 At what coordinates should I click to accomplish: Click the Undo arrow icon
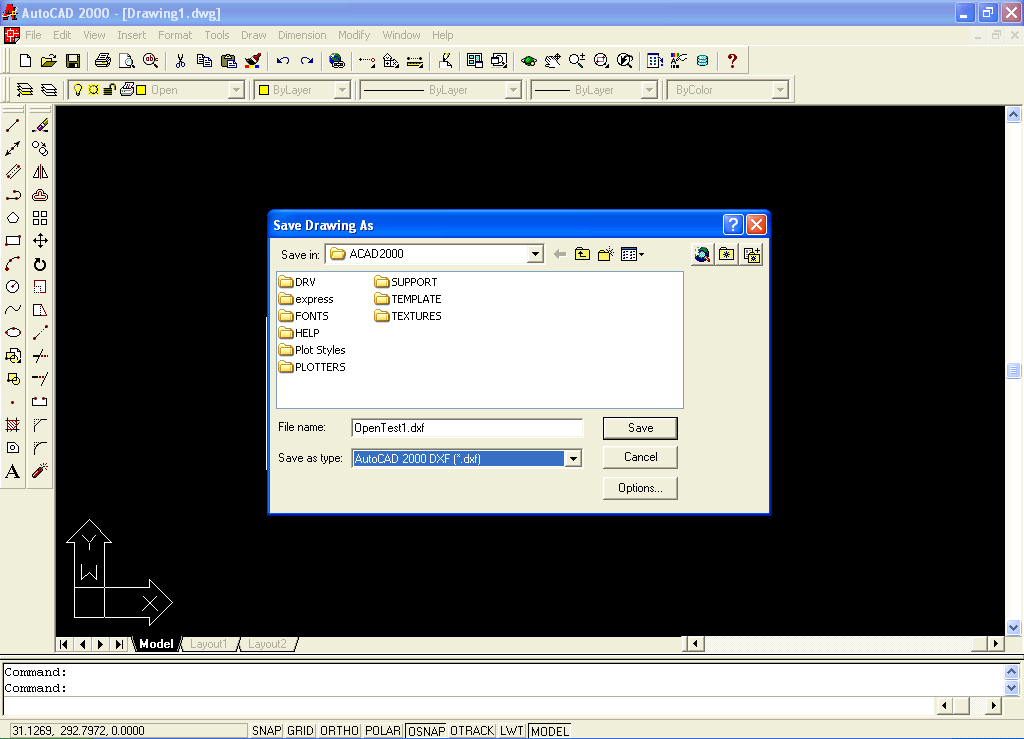[x=282, y=61]
